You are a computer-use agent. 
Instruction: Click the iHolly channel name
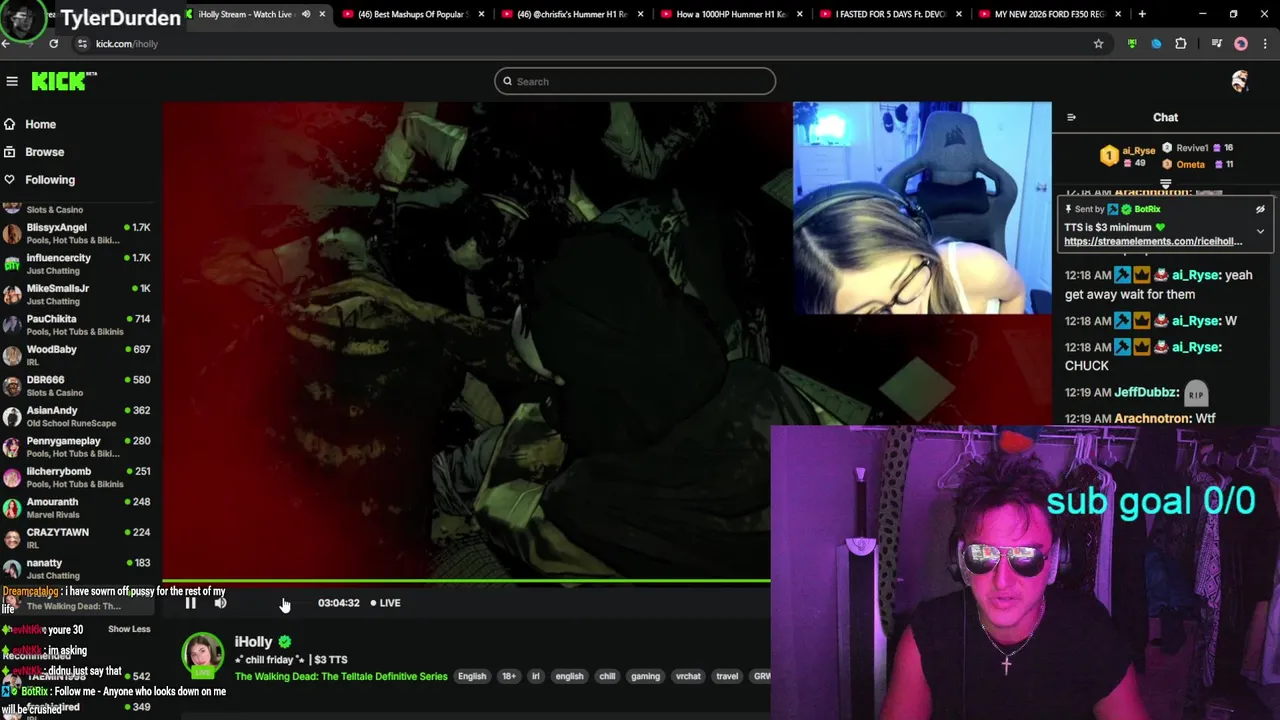[x=253, y=642]
